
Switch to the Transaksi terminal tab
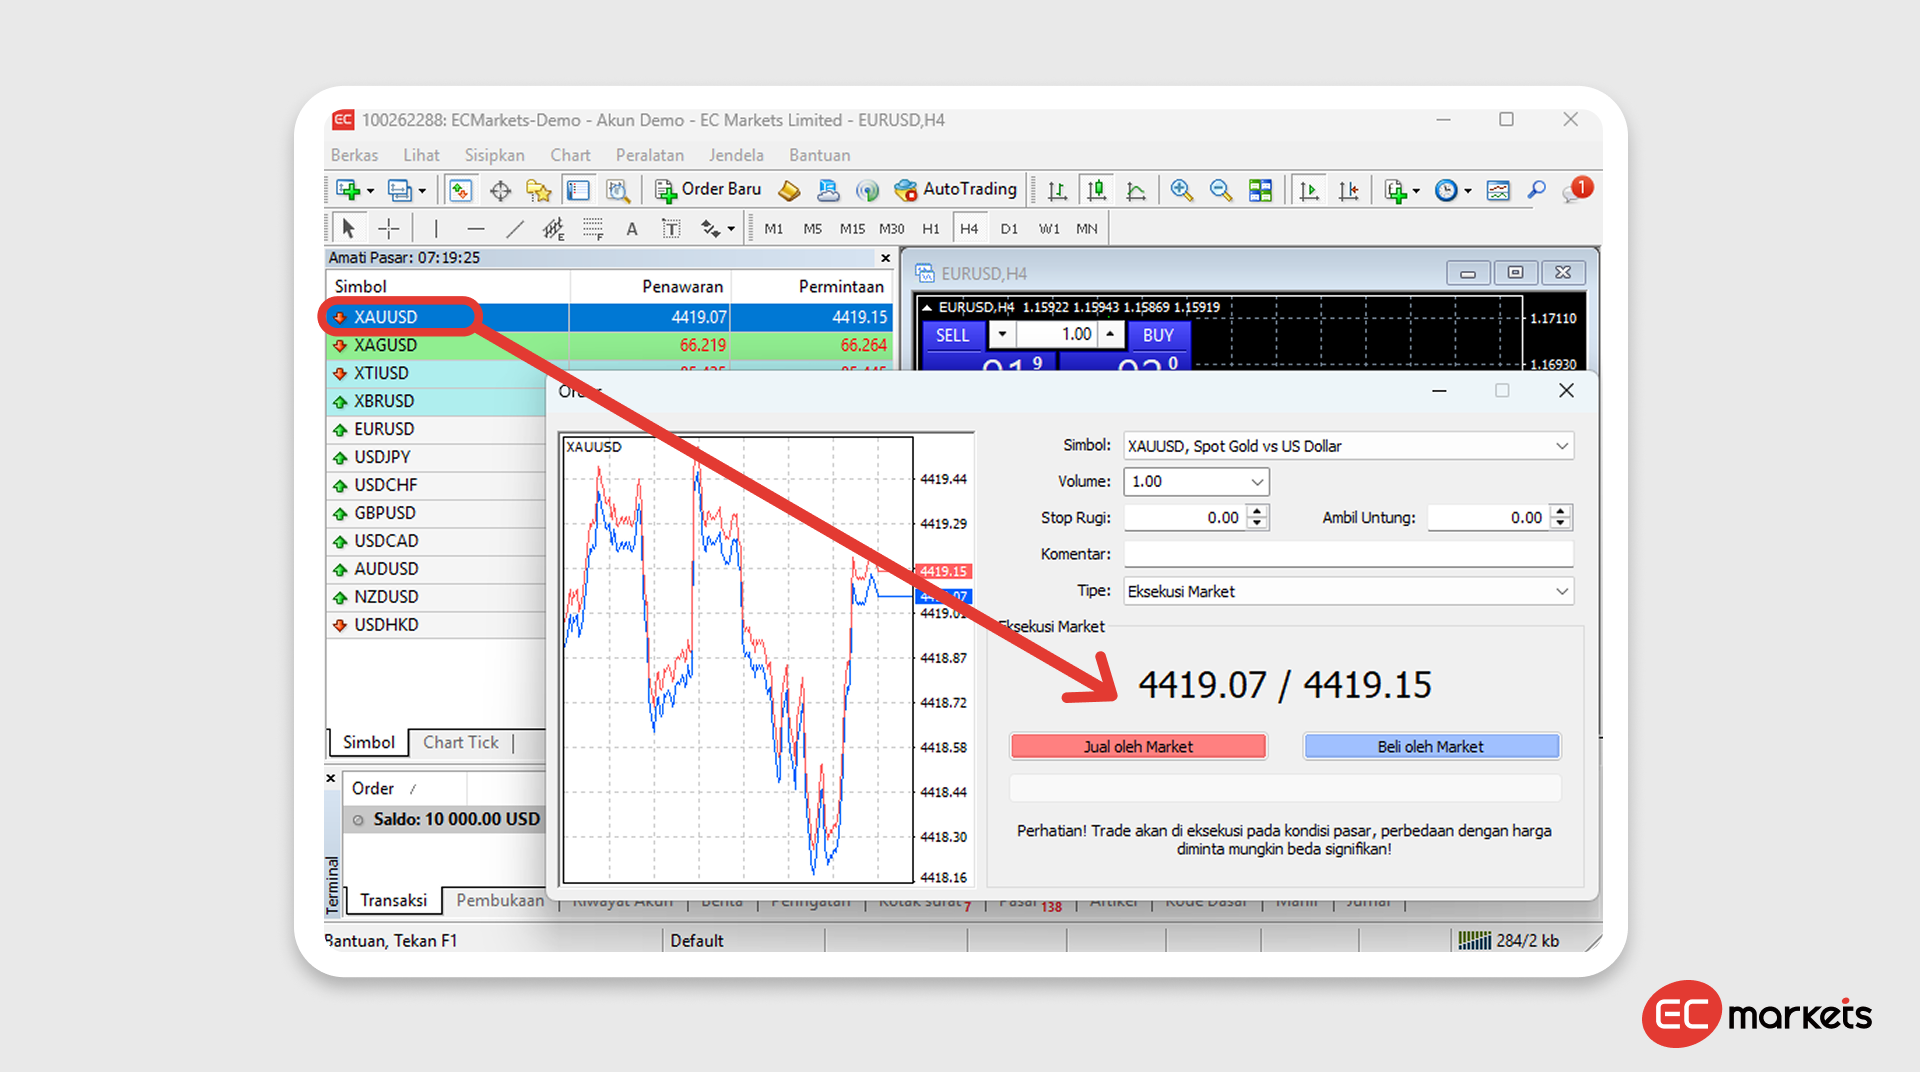pyautogui.click(x=393, y=900)
